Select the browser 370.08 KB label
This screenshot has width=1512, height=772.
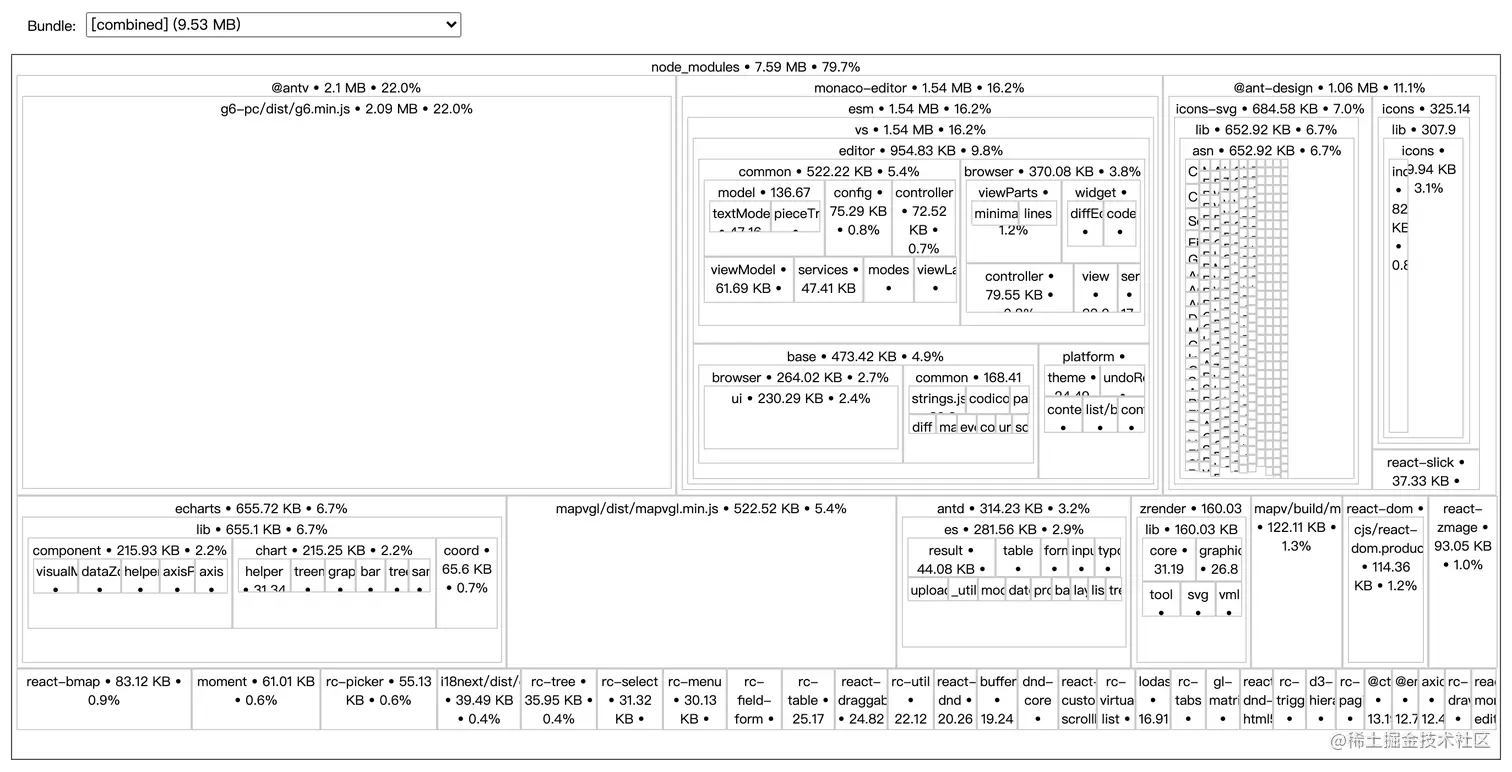coord(1052,172)
